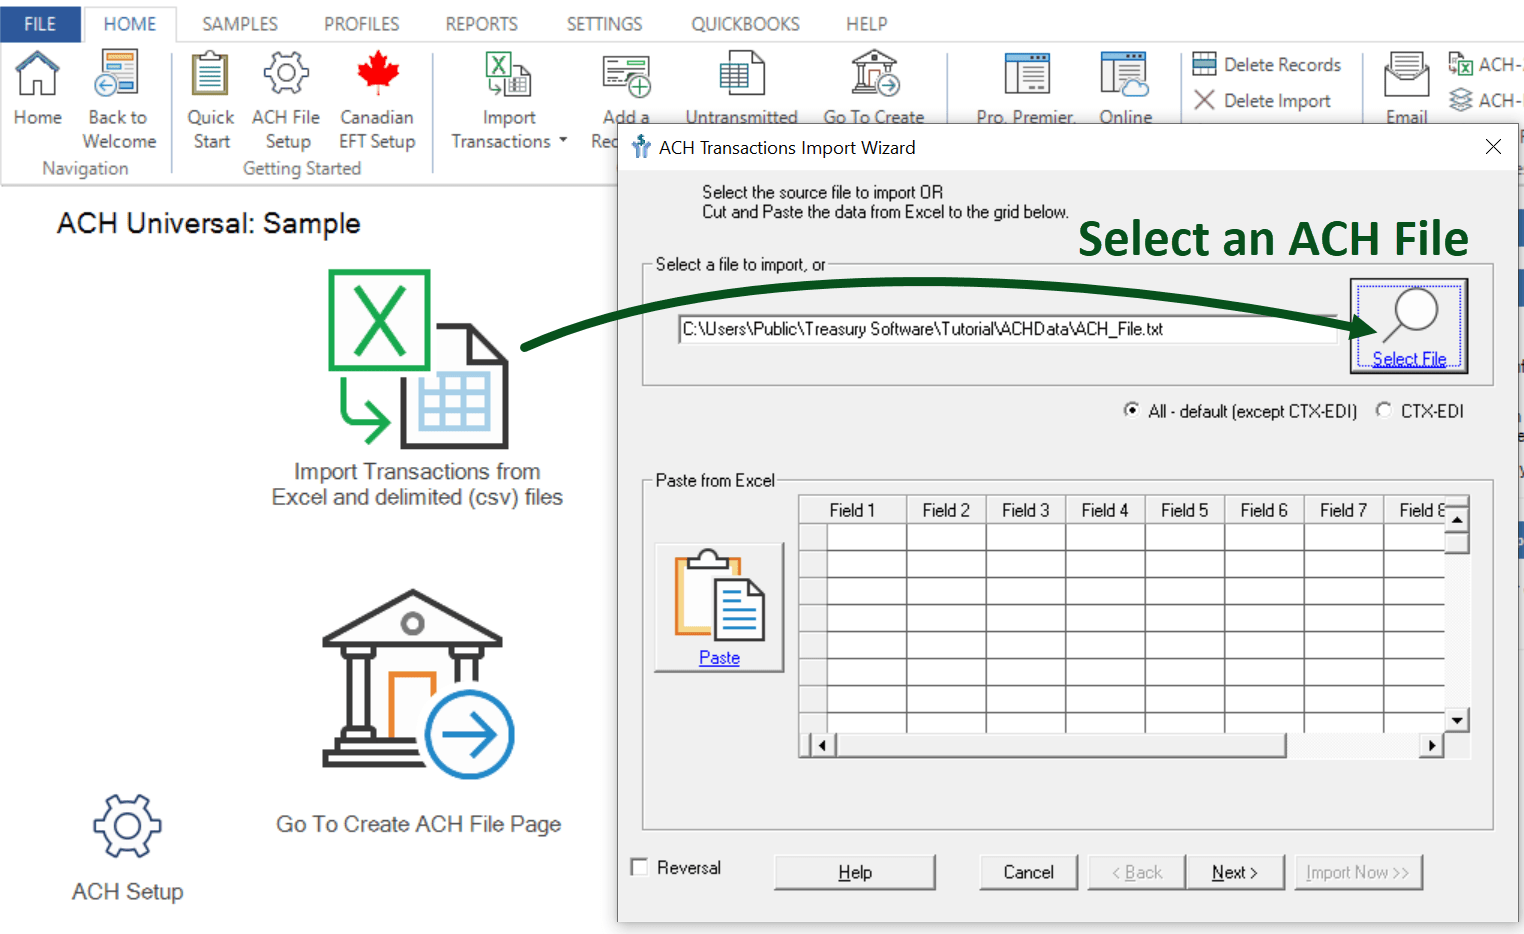Click Delete Records in the ribbon
The width and height of the screenshot is (1524, 934).
coord(1280,63)
